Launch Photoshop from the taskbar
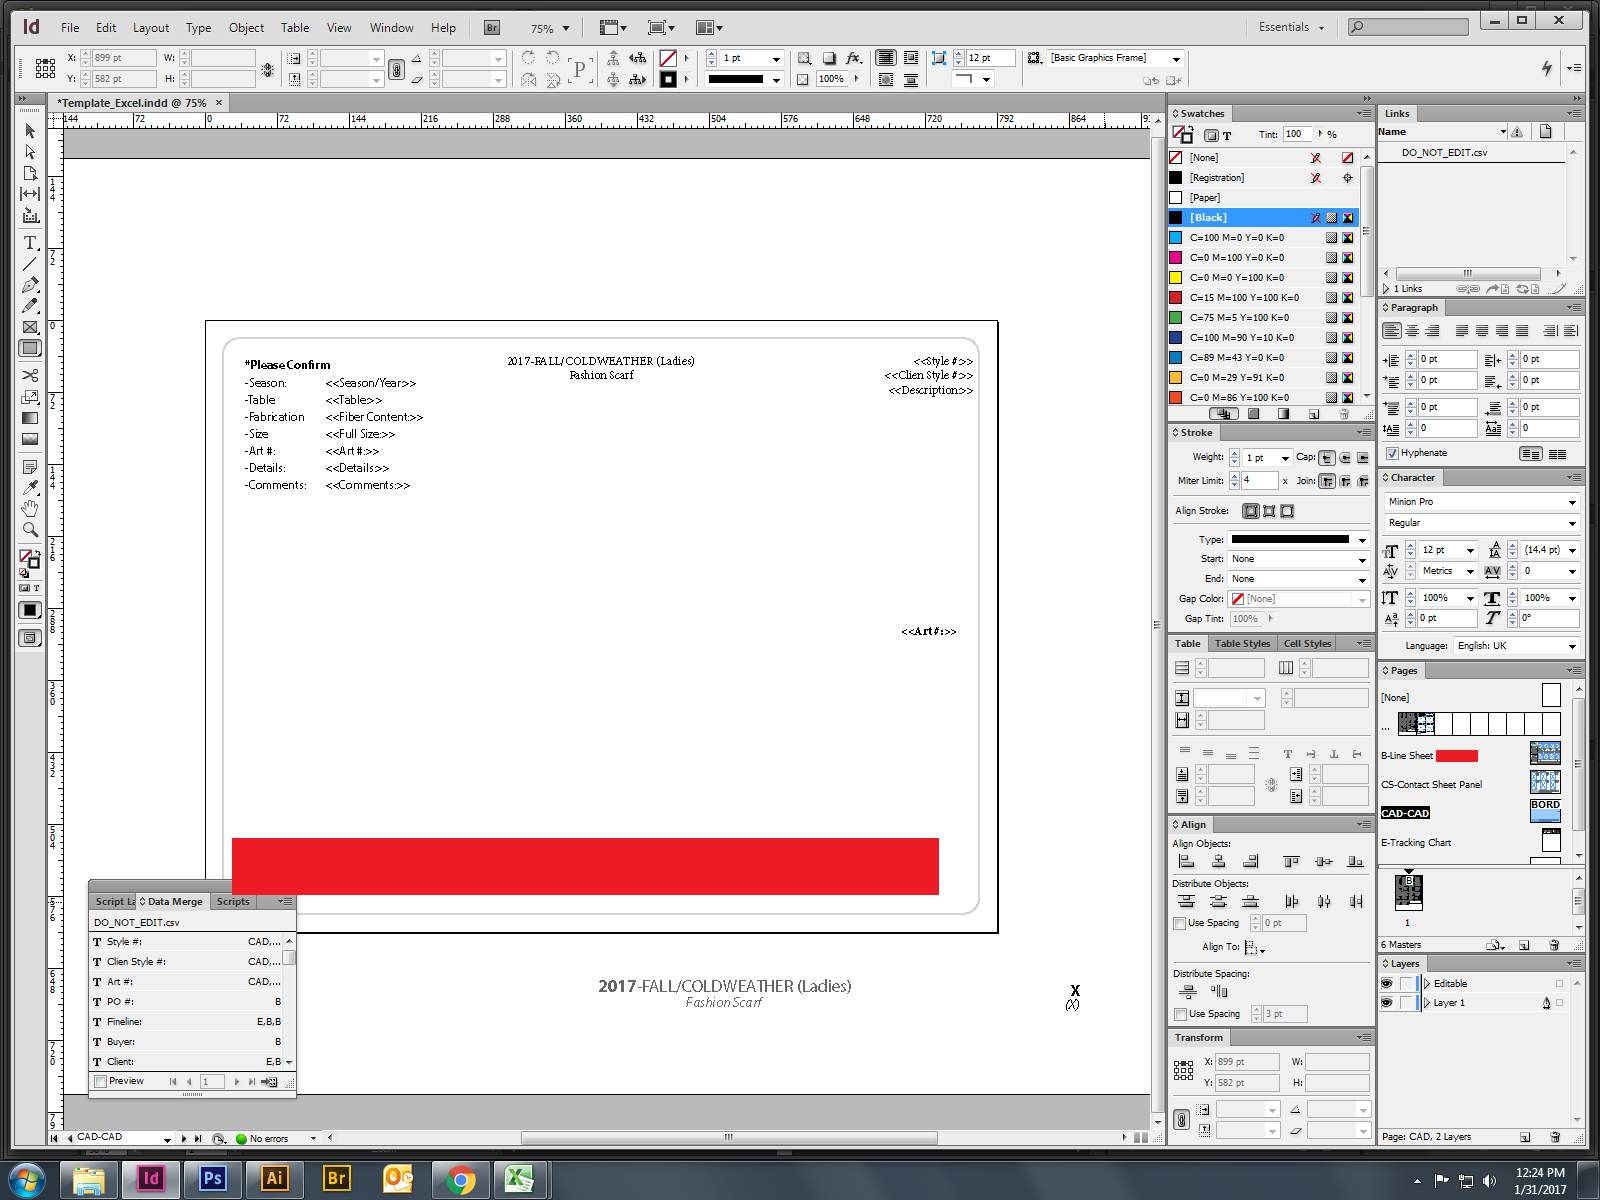 [213, 1179]
